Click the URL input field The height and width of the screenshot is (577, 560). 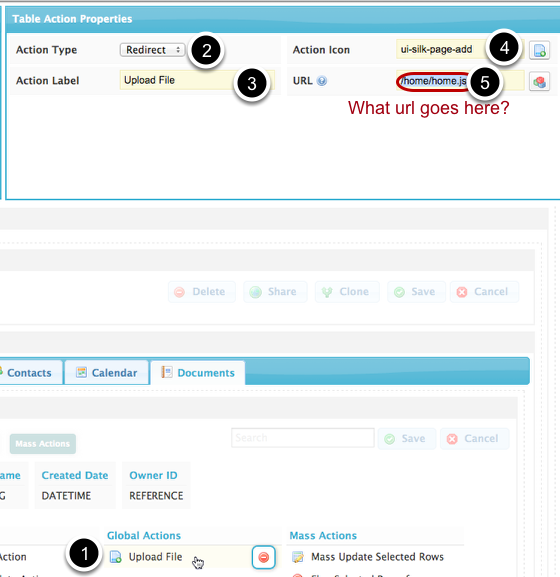[x=460, y=81]
